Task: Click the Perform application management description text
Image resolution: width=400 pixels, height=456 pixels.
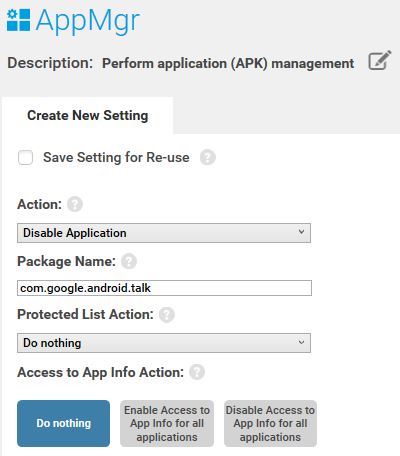Action: click(228, 63)
